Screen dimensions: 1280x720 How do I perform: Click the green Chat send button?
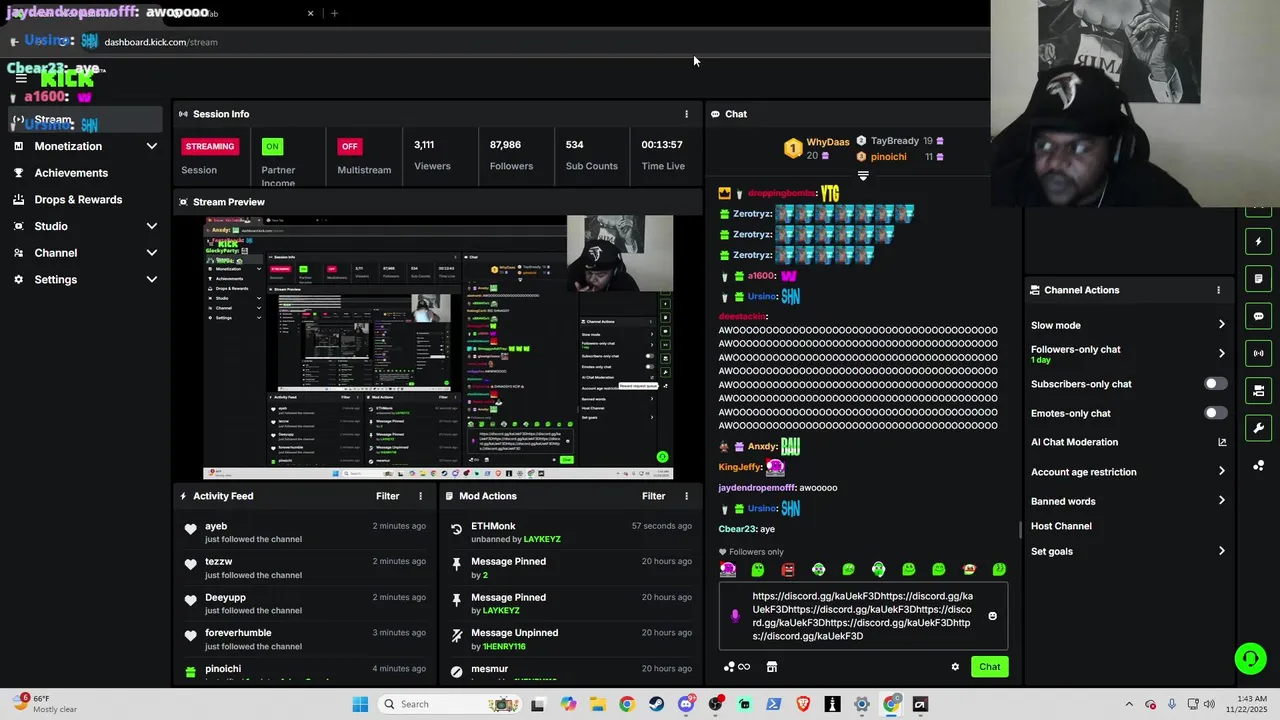[989, 667]
